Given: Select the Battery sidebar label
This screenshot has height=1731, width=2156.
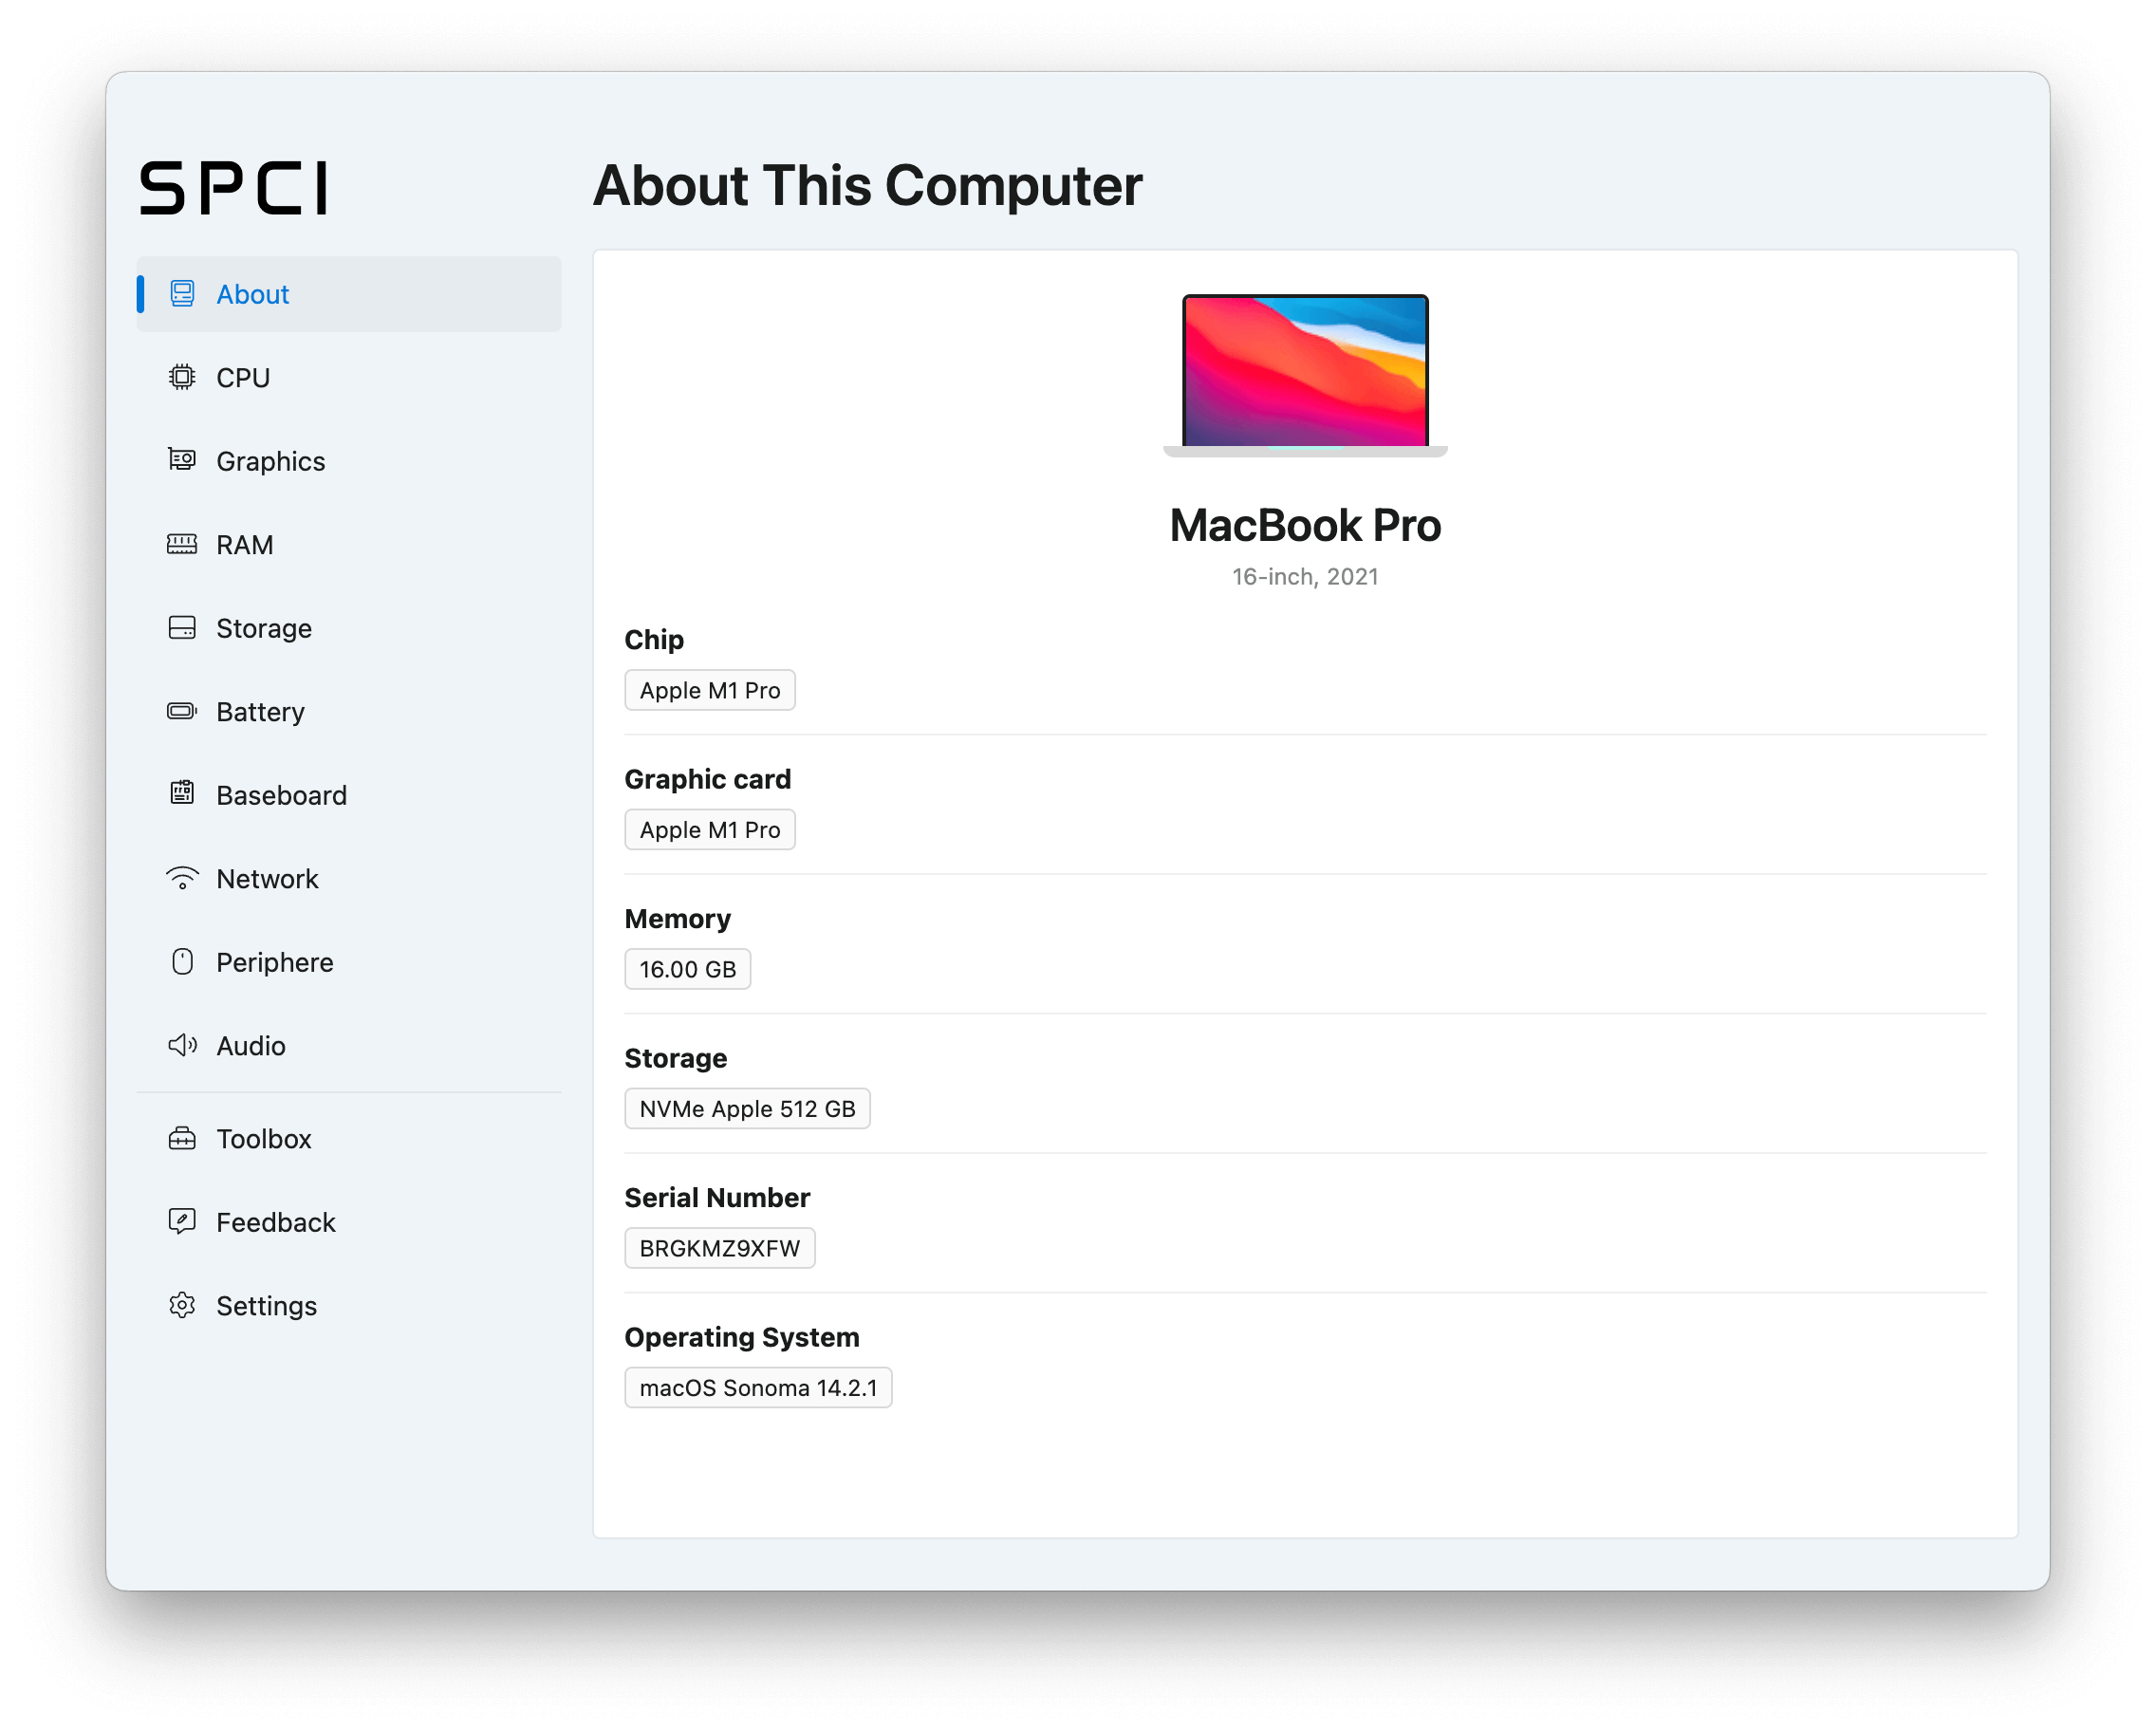Looking at the screenshot, I should 260,712.
